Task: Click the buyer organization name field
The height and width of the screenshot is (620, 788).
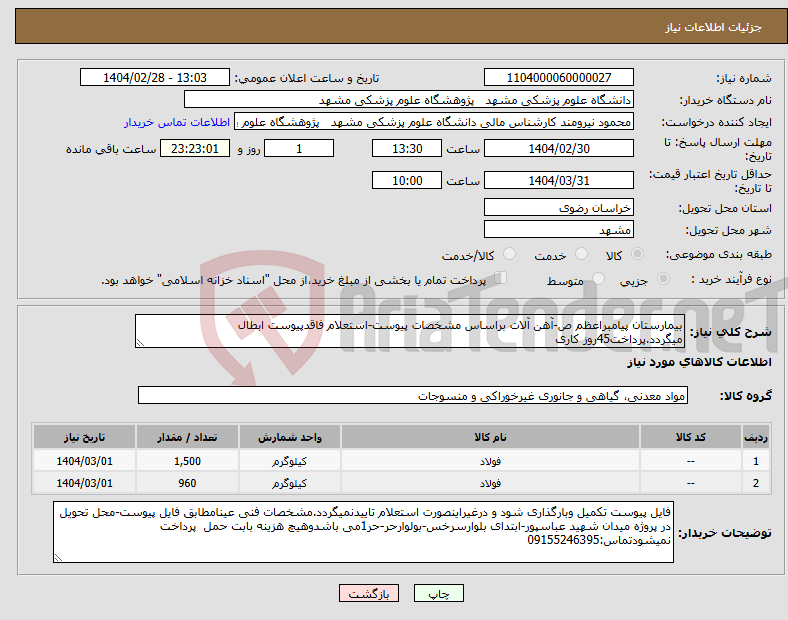Action: [x=409, y=99]
